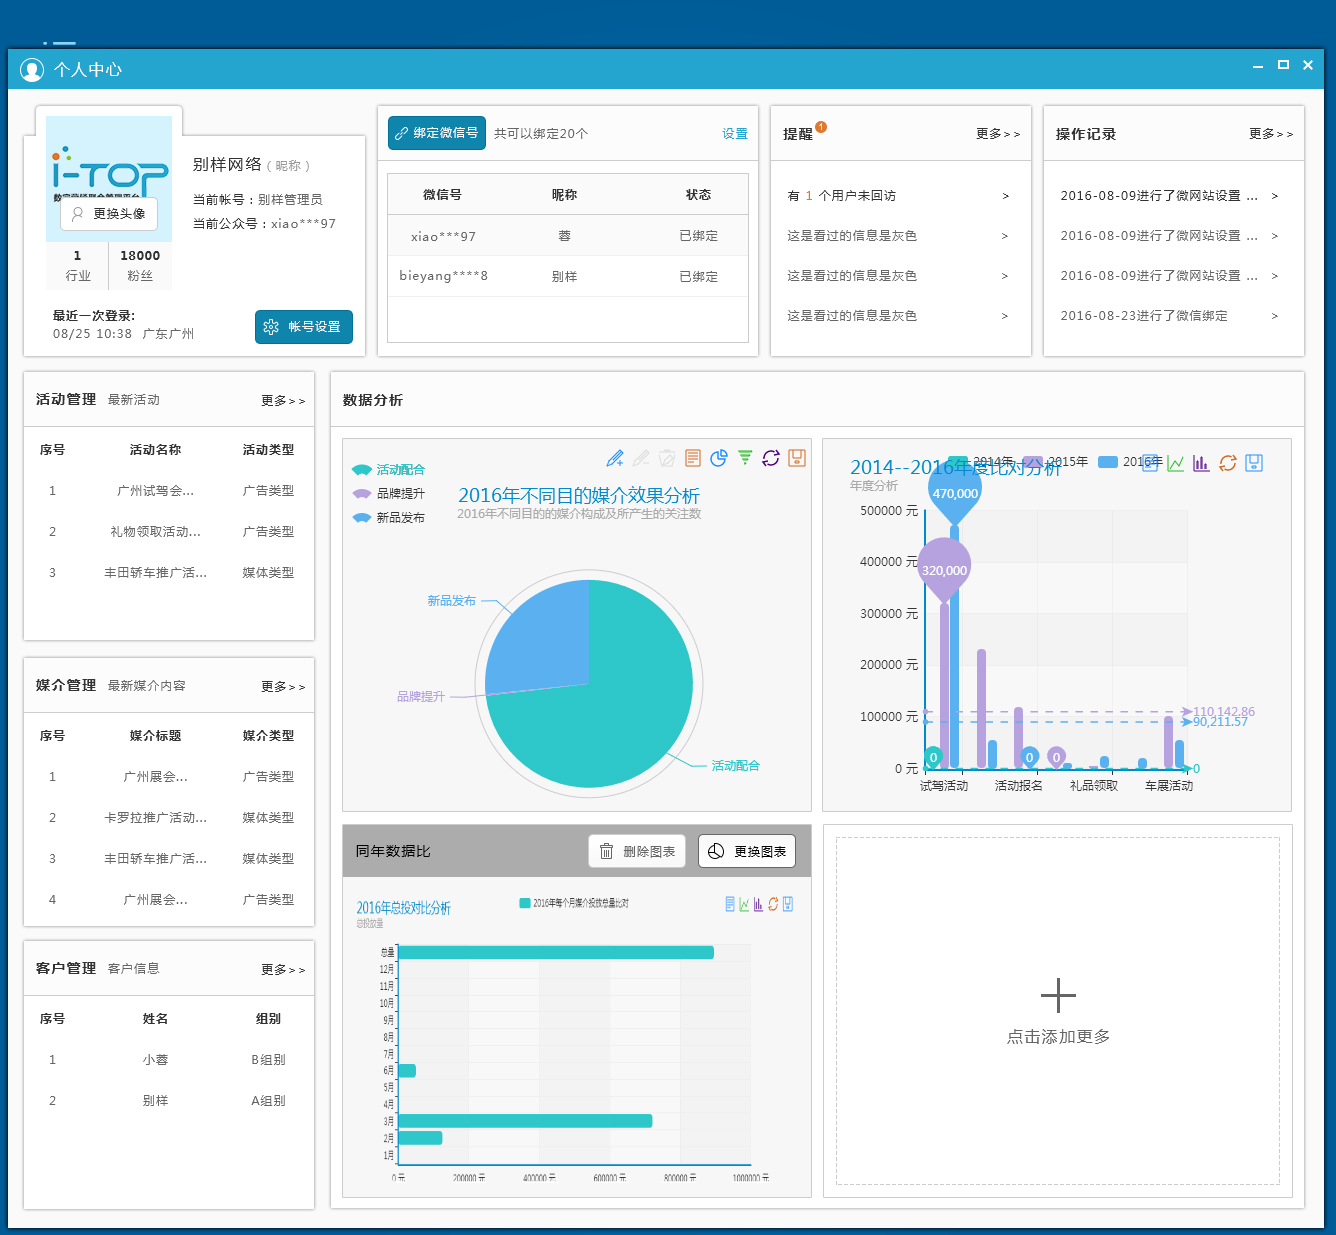1336x1235 pixels.
Task: Open the 设置 link in WeChat binding panel
Action: (735, 134)
